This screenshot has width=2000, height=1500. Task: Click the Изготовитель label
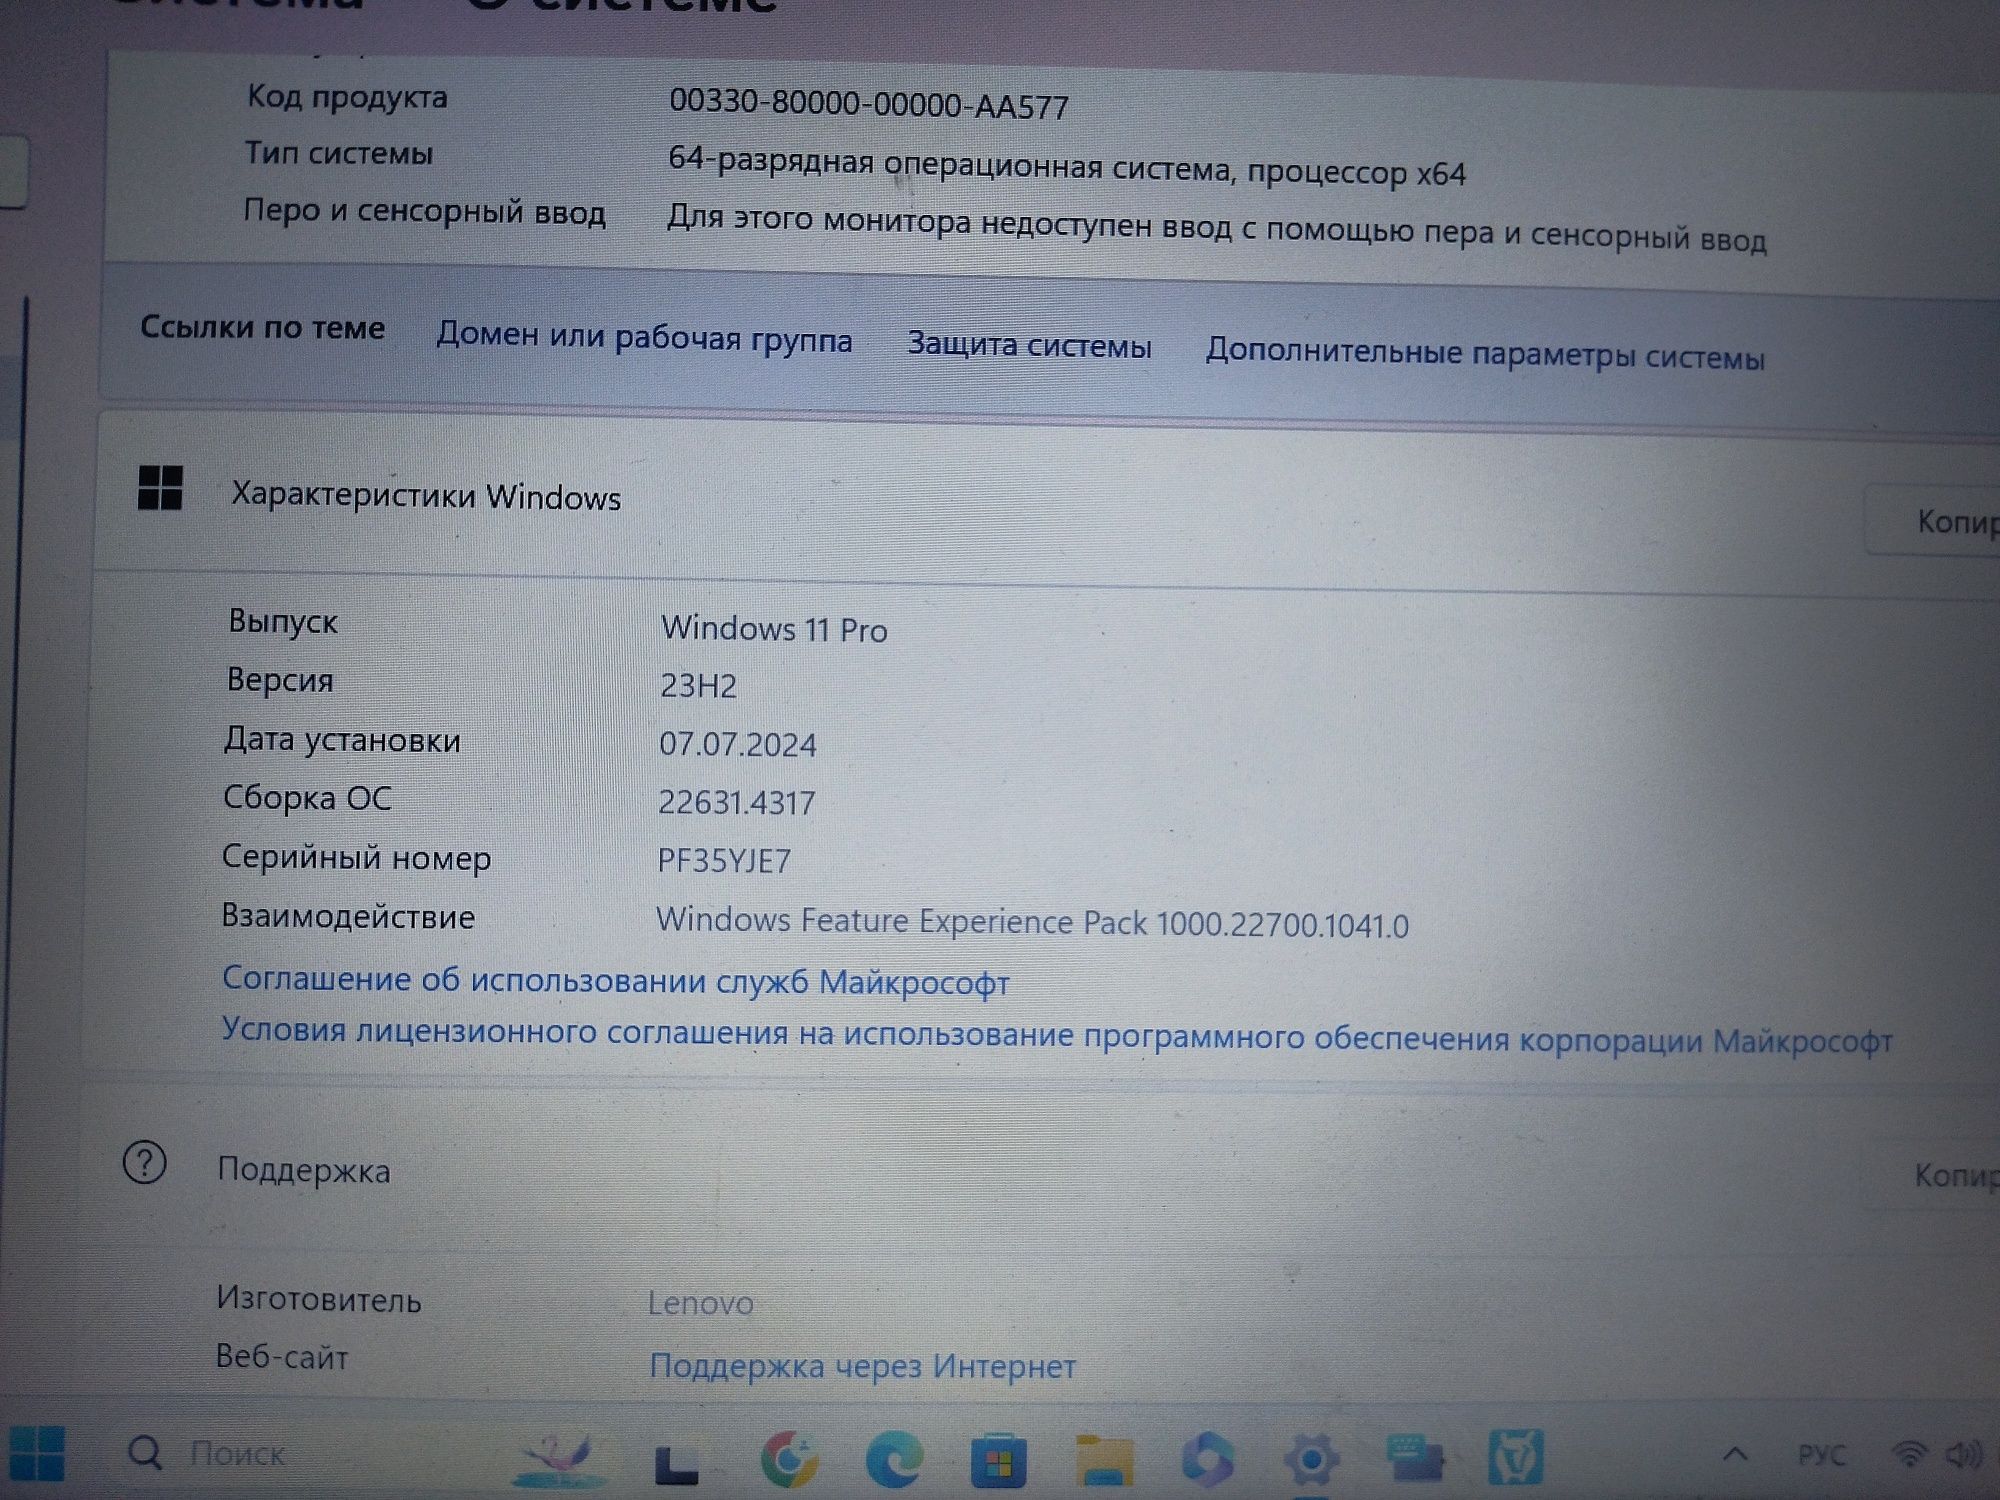tap(319, 1300)
